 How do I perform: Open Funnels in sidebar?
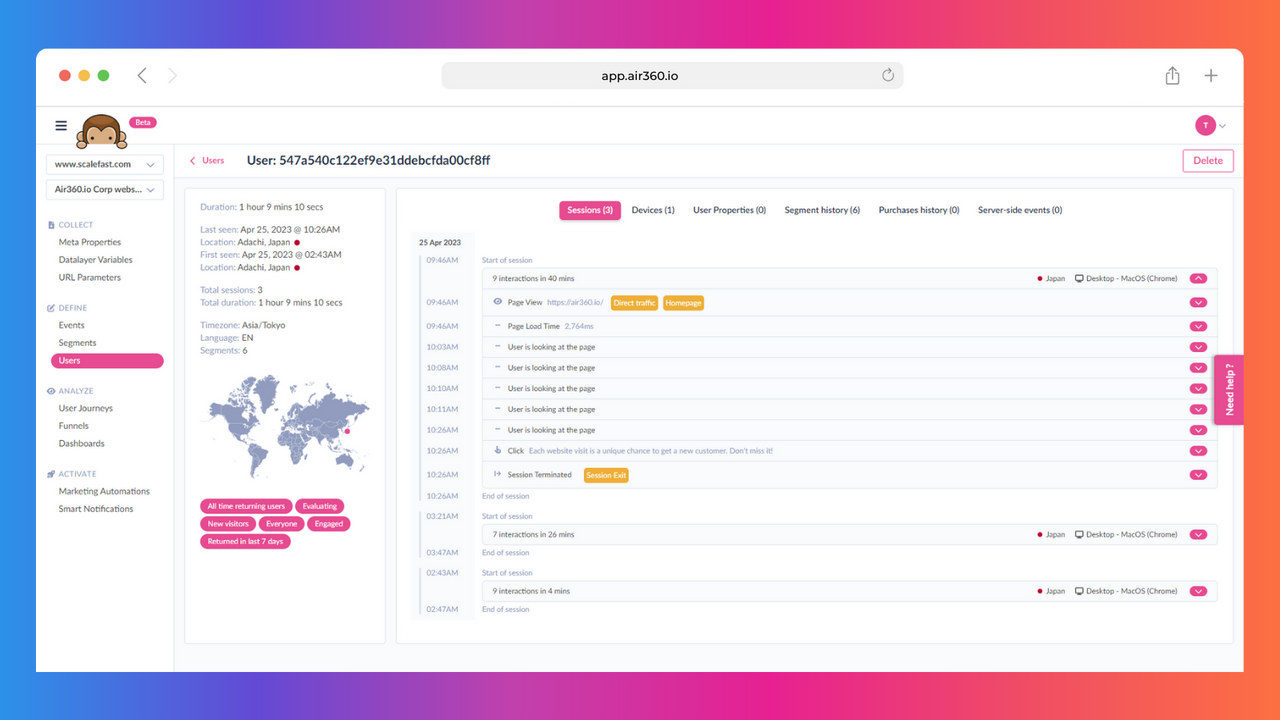pos(73,426)
